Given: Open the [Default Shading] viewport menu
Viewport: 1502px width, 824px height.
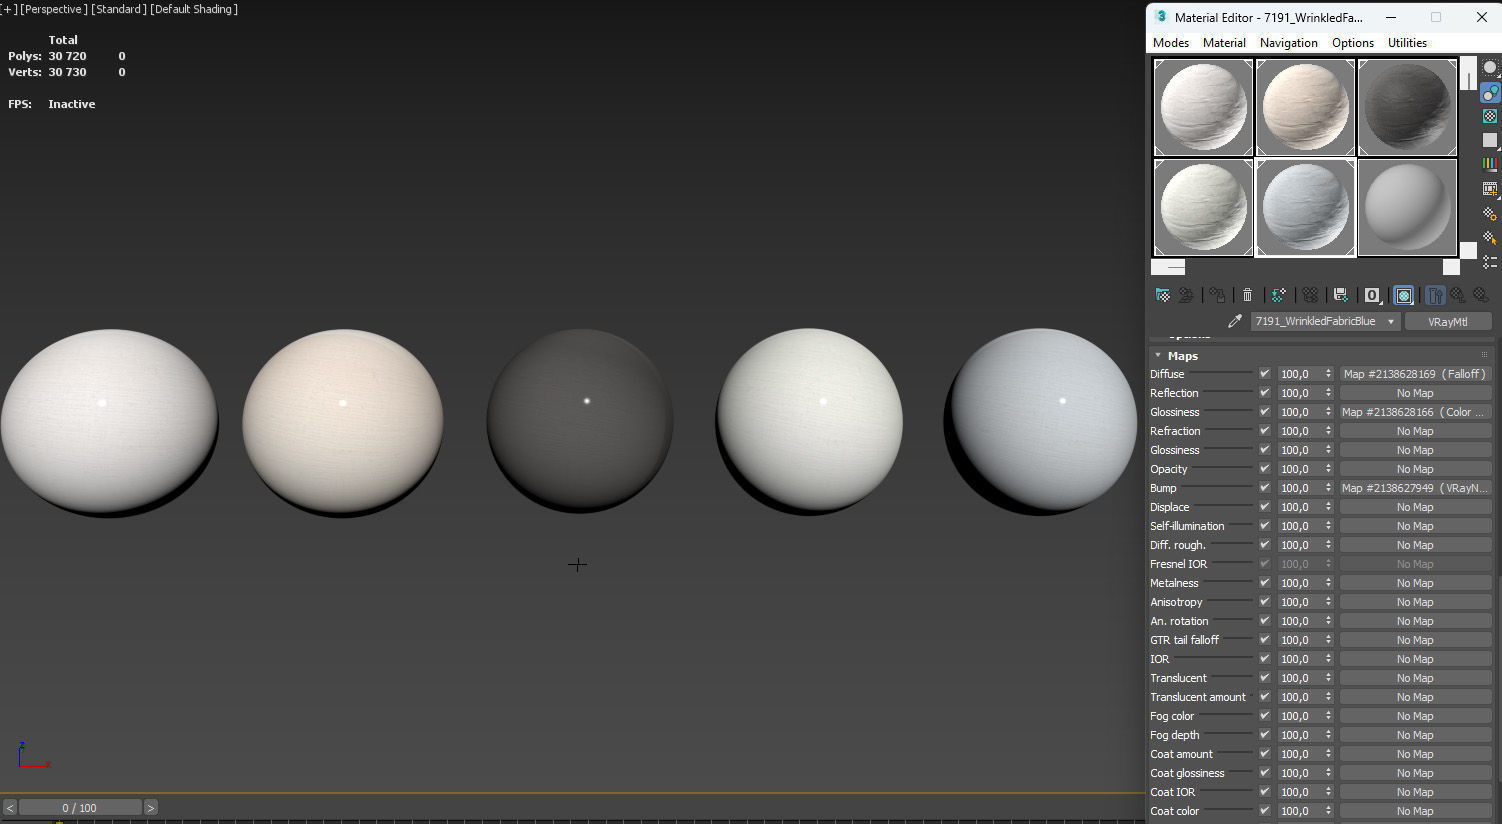Looking at the screenshot, I should 194,9.
